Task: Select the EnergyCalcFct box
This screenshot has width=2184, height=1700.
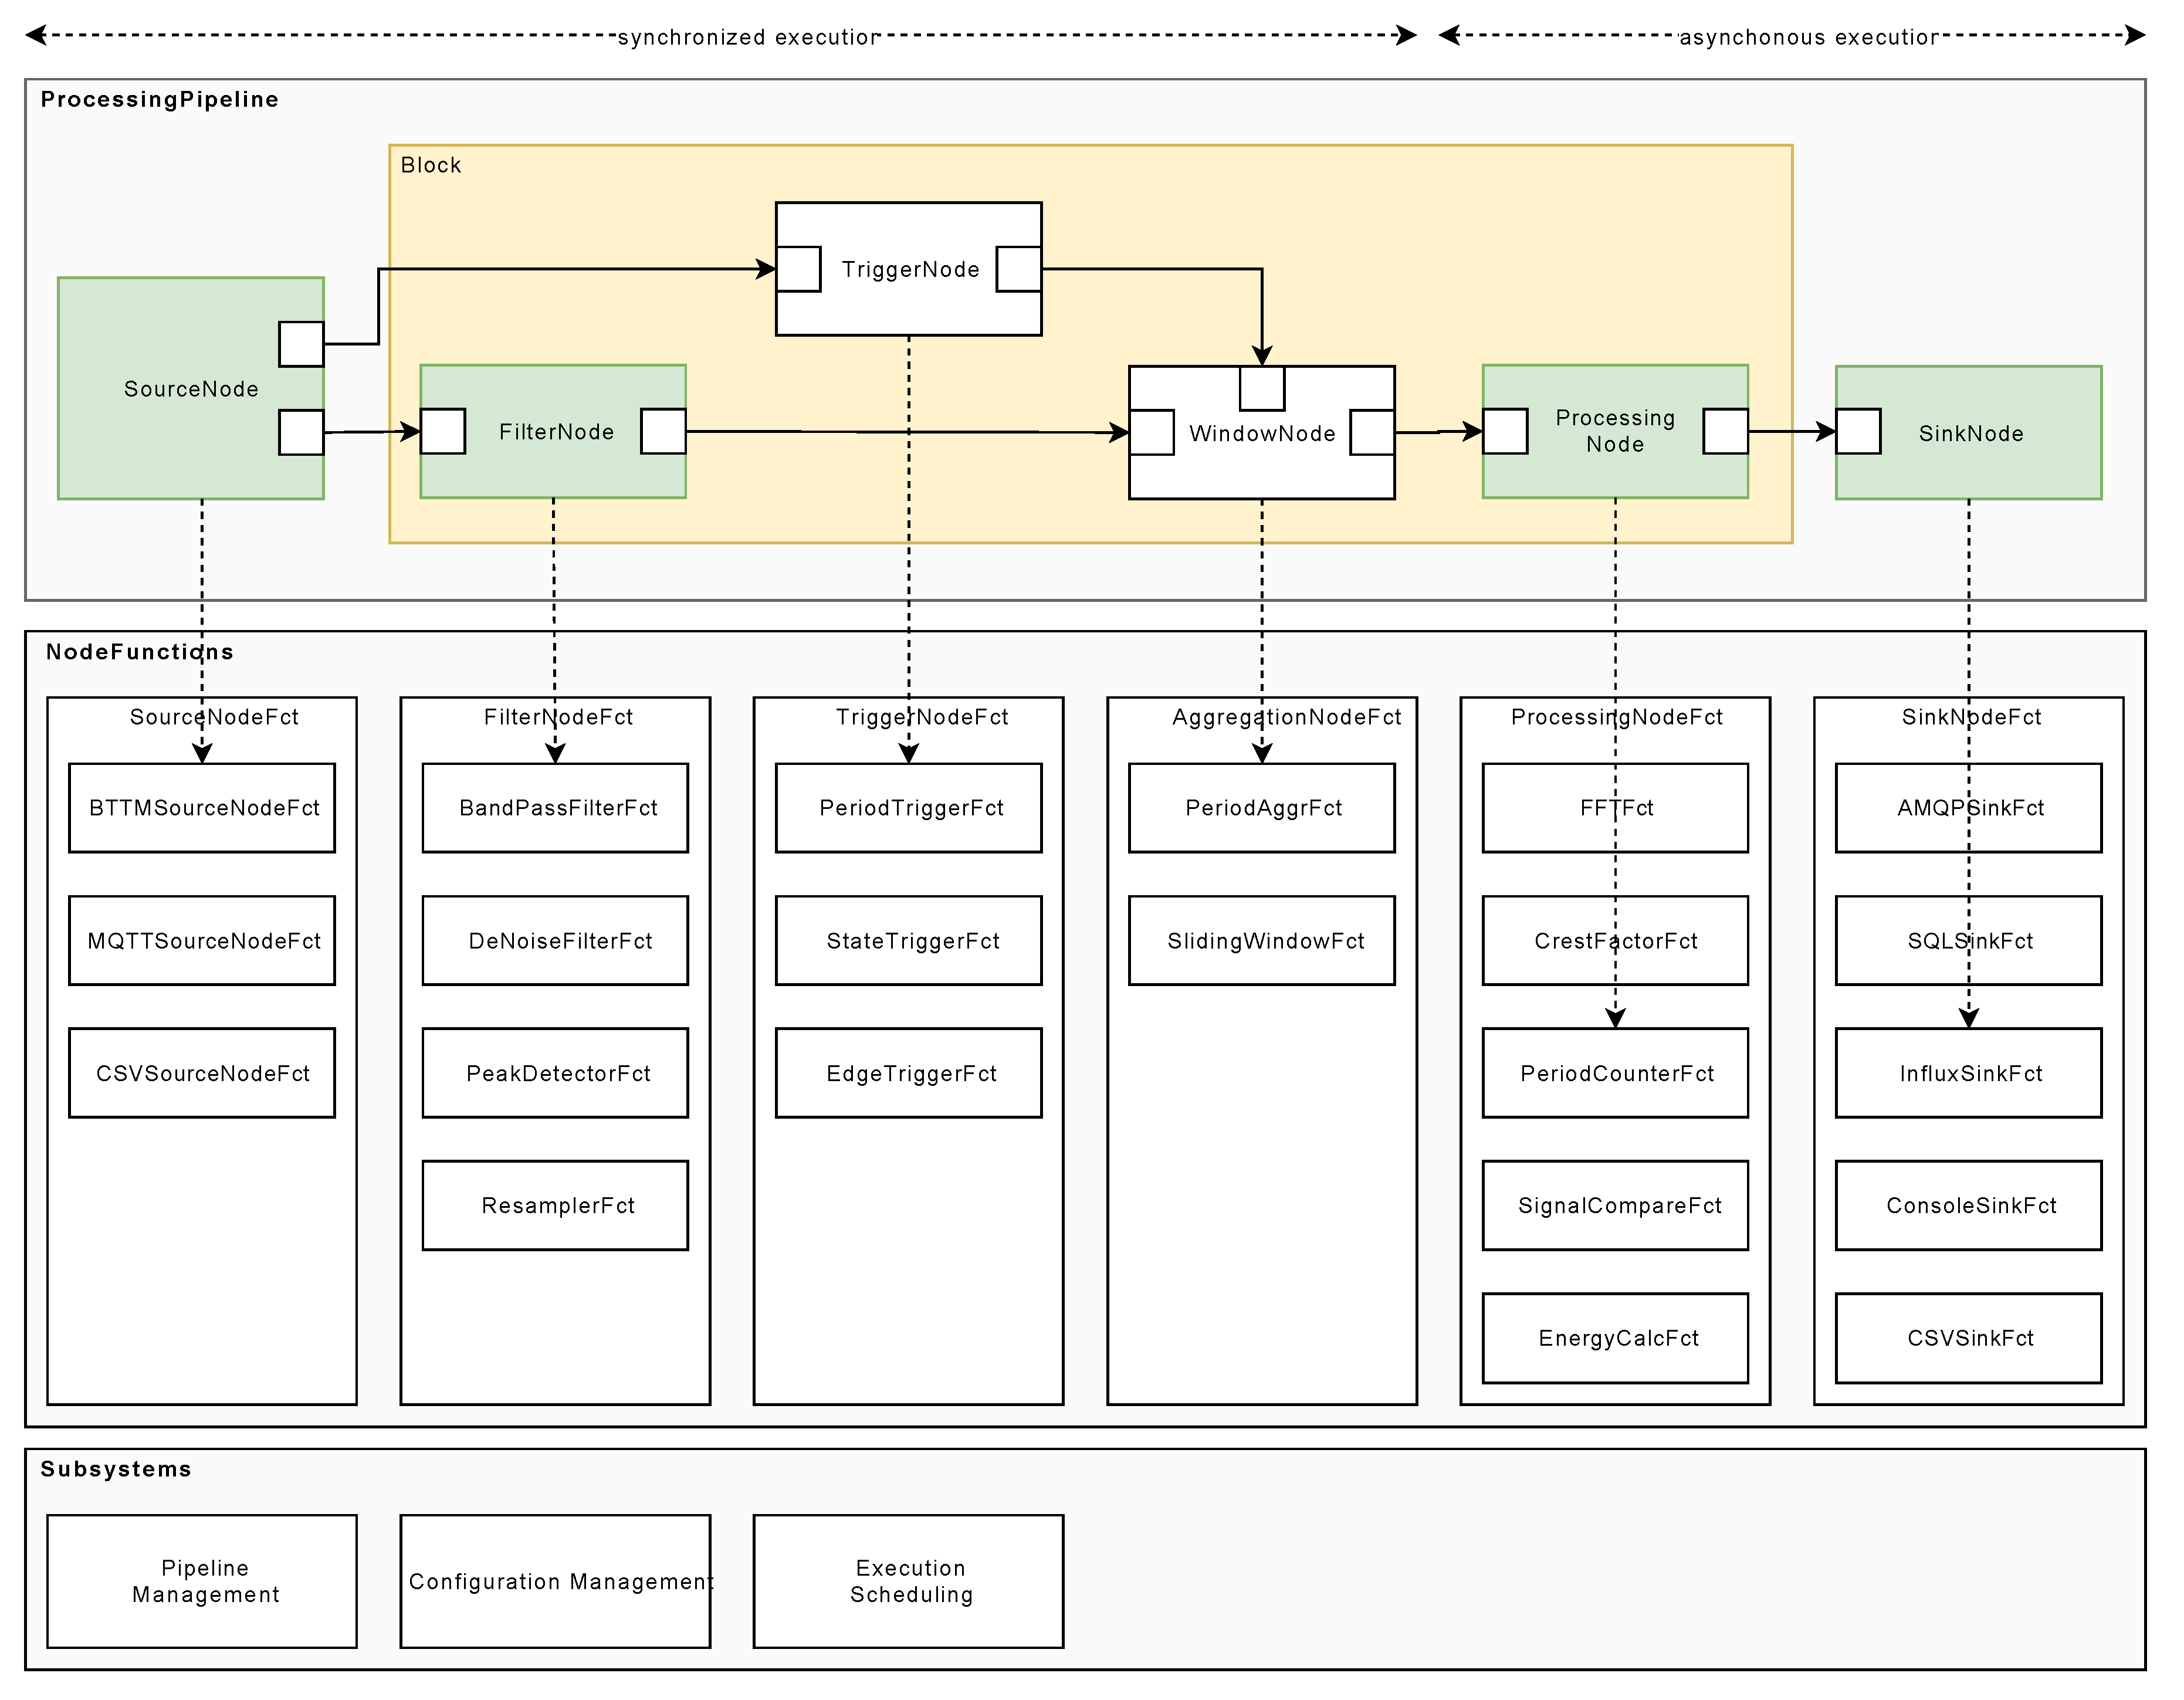Action: tap(1615, 1338)
